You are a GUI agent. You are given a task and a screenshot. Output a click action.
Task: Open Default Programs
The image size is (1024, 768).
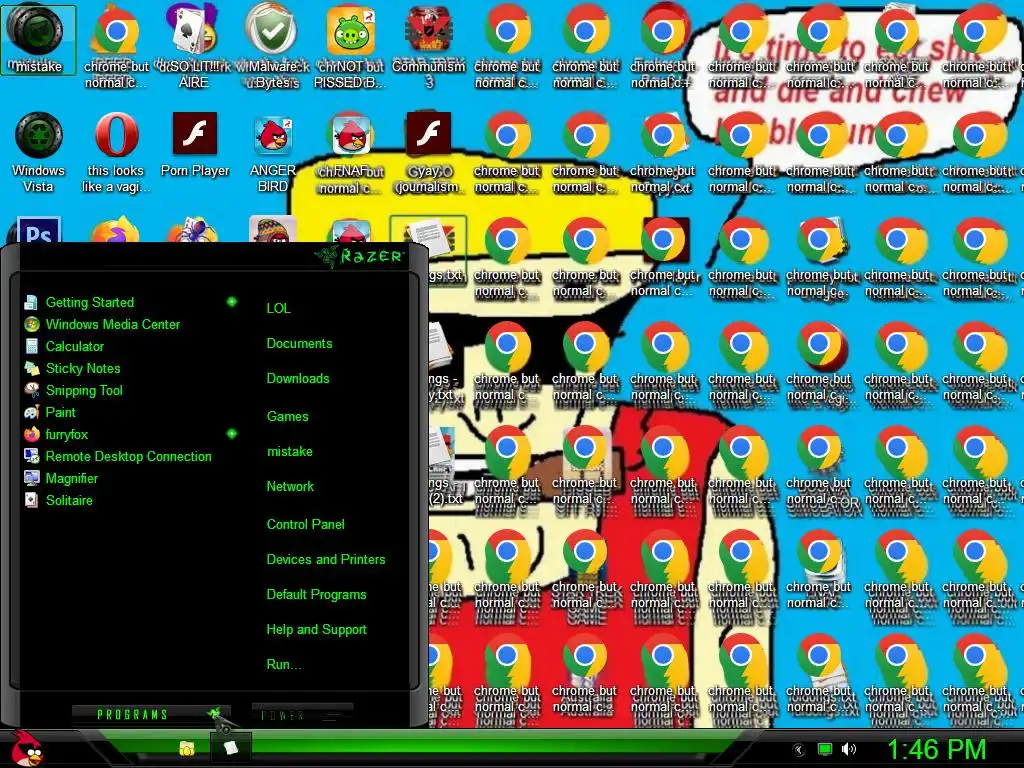click(316, 595)
